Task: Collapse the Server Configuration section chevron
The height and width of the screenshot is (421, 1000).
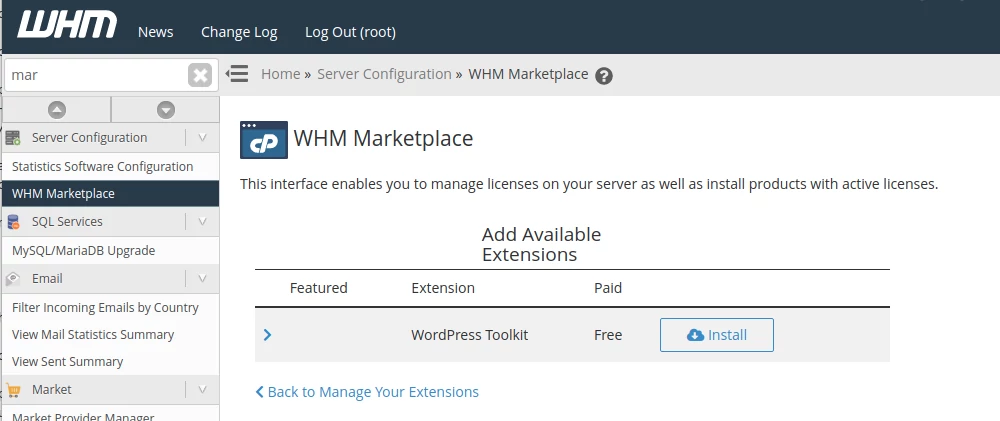Action: pos(202,138)
